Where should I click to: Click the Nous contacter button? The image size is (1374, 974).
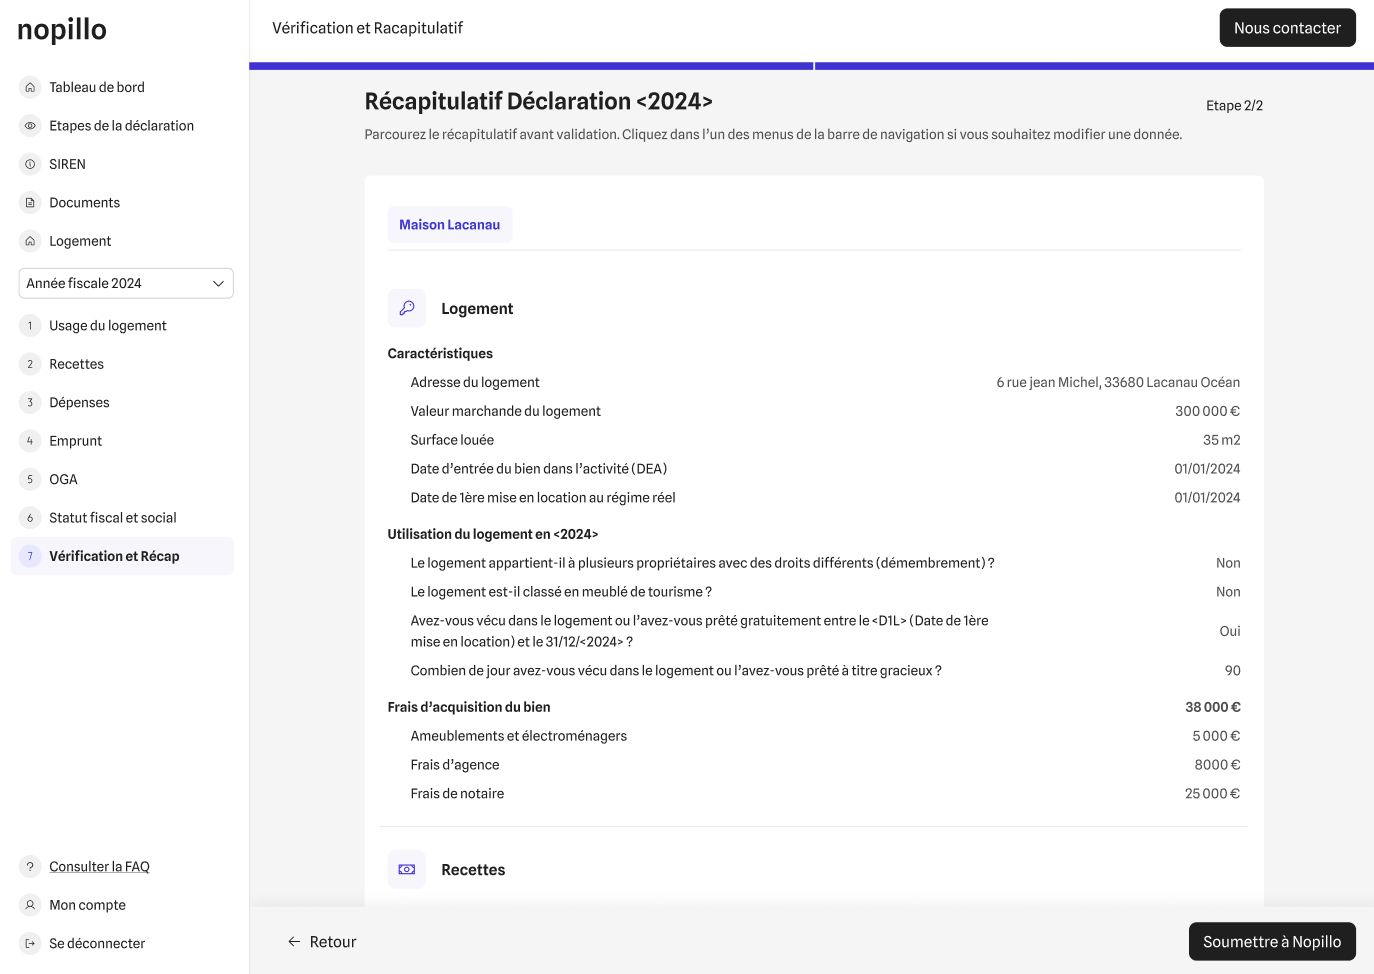[1287, 28]
